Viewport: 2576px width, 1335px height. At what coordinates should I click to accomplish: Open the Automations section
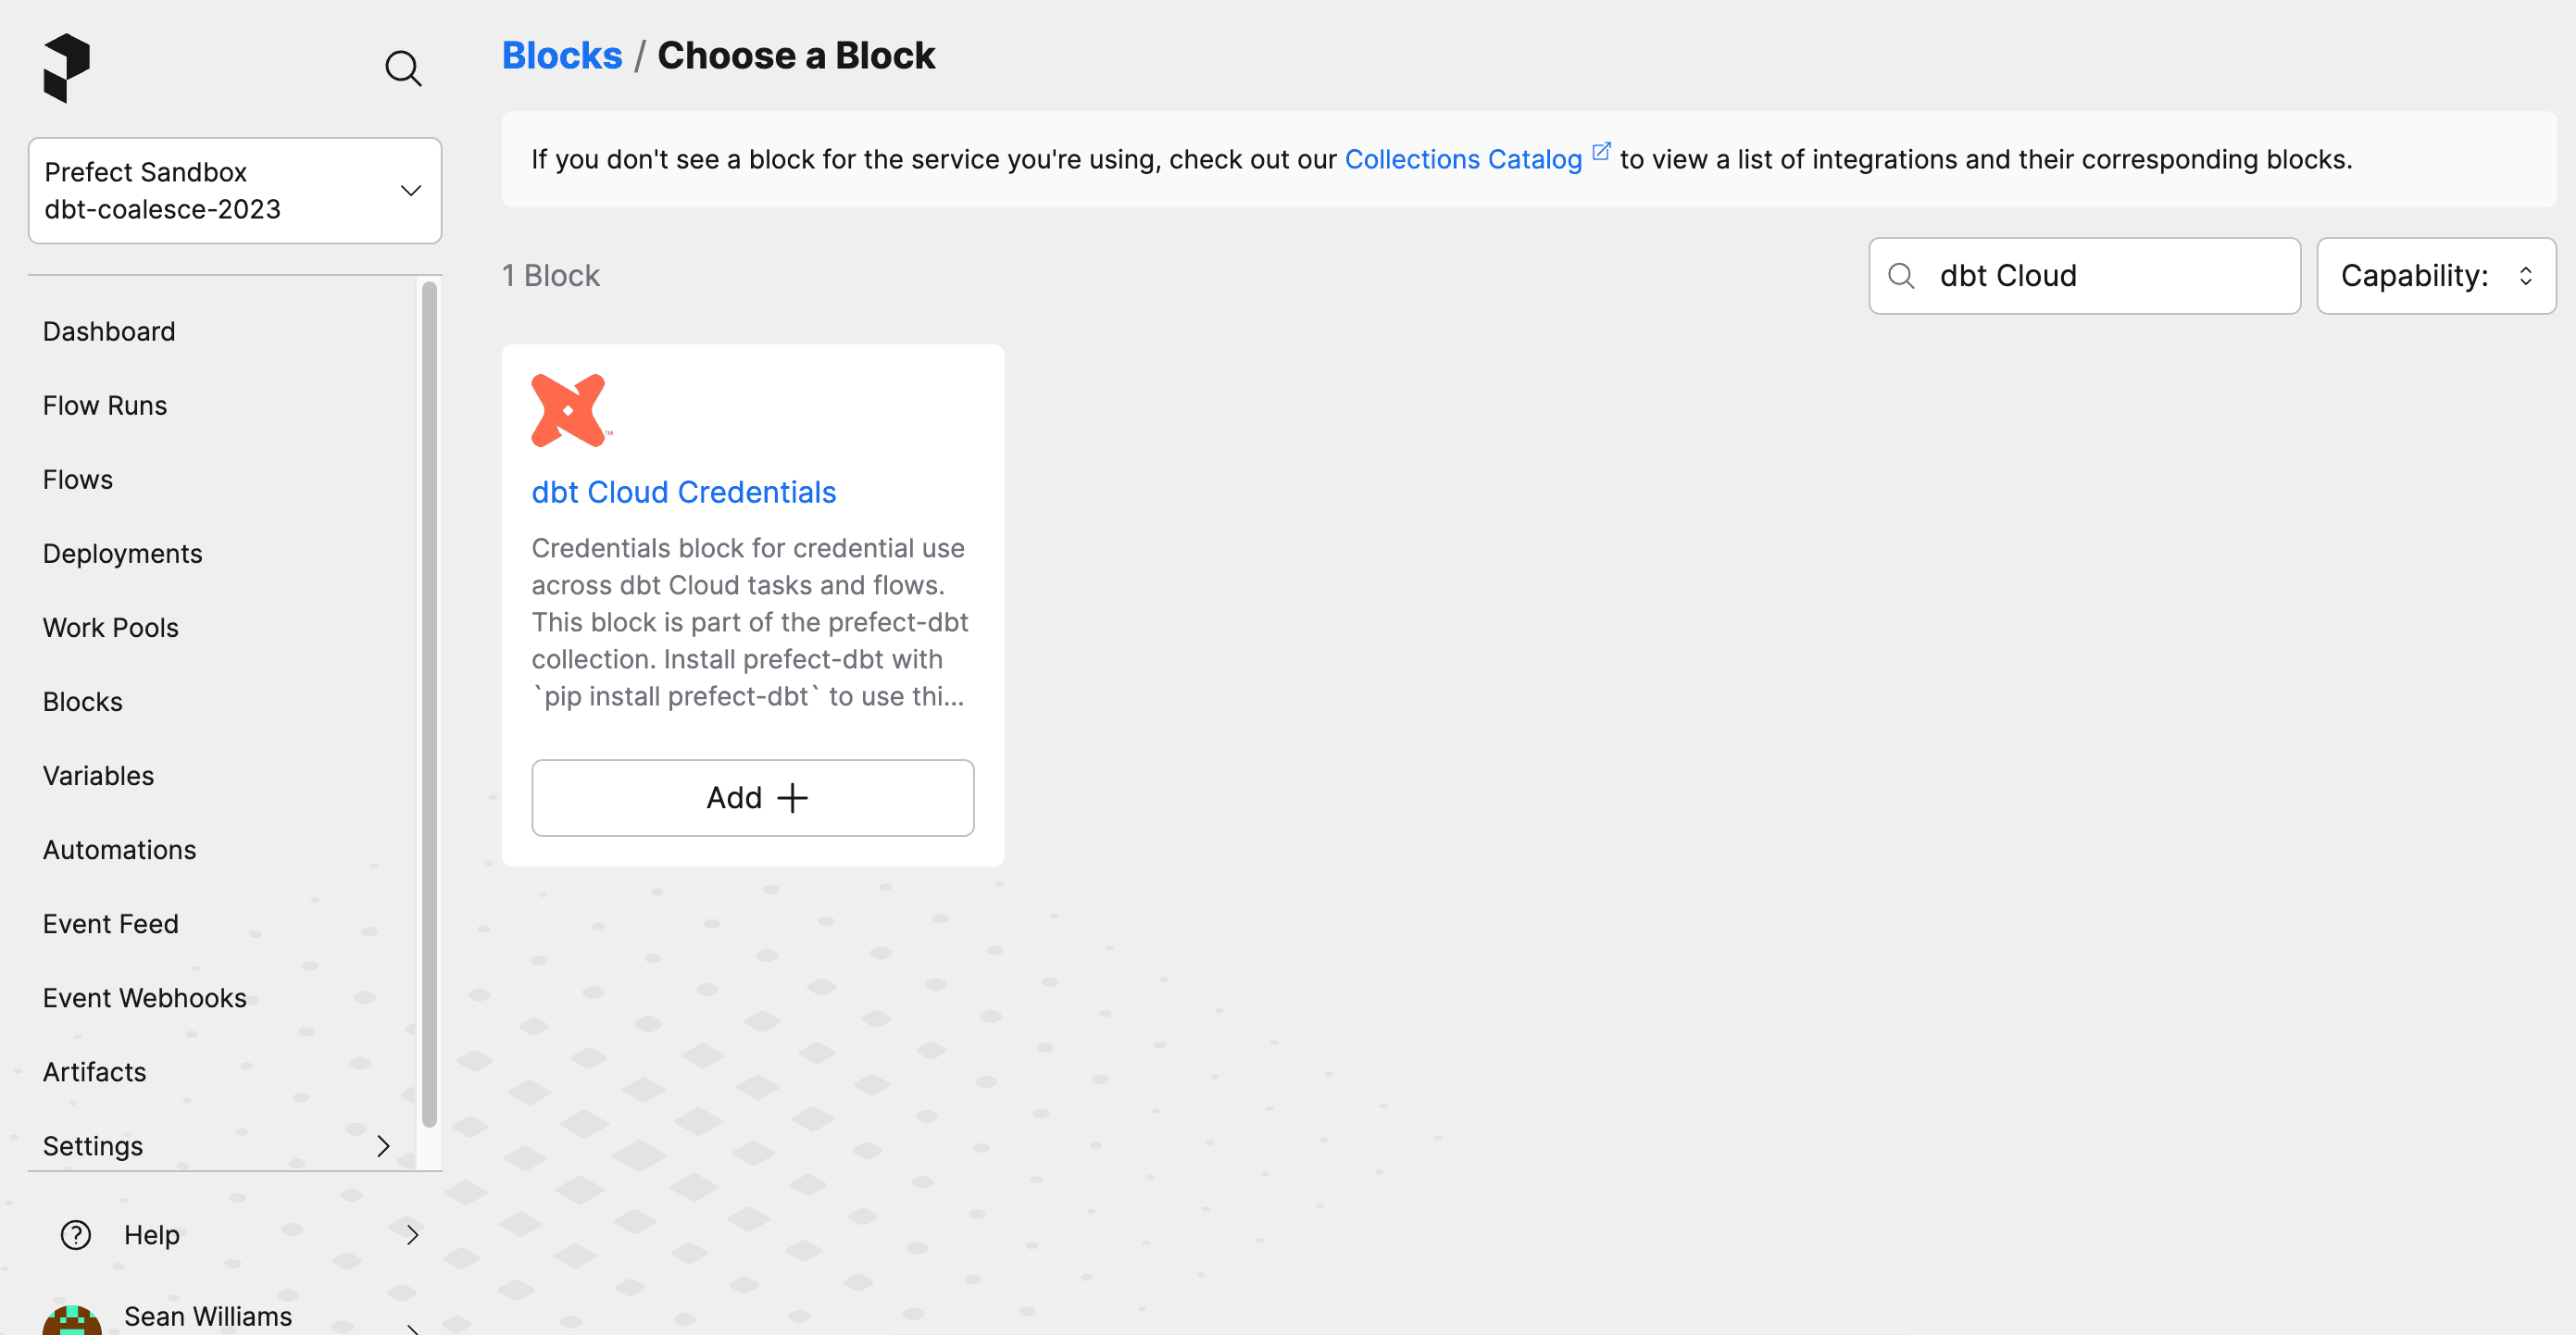point(119,849)
